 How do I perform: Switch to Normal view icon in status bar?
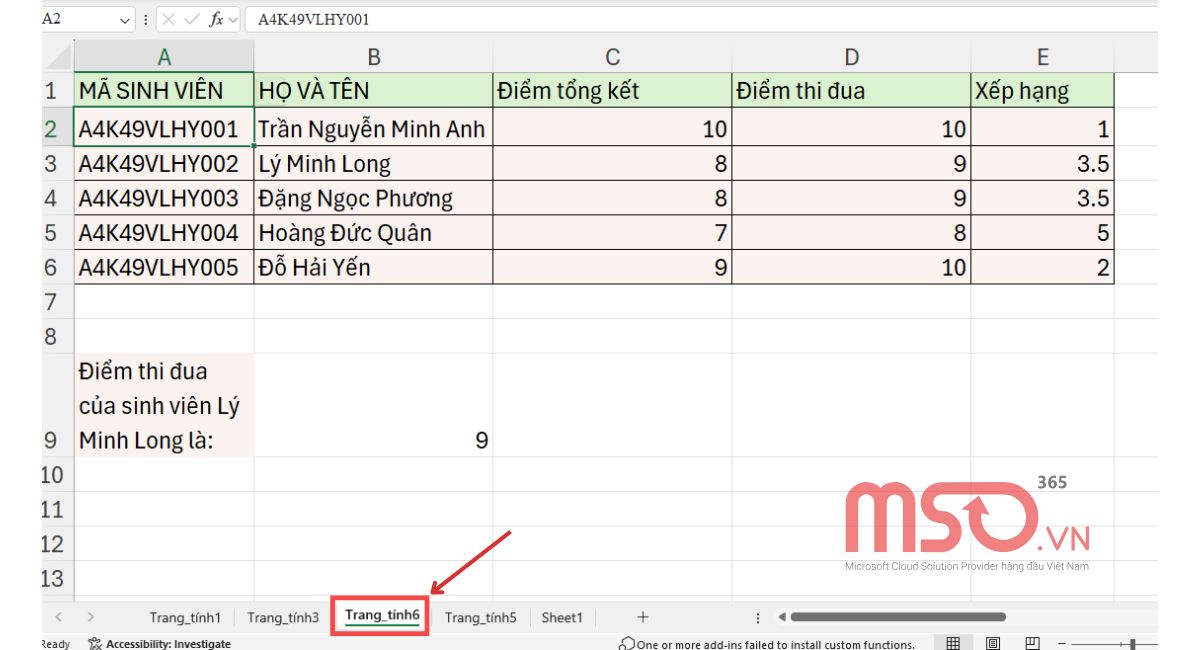953,643
